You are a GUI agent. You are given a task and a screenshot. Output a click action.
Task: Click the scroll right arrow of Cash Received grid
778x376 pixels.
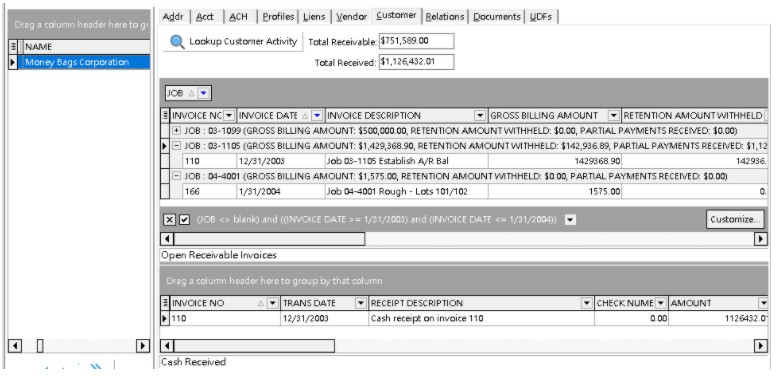coord(761,346)
